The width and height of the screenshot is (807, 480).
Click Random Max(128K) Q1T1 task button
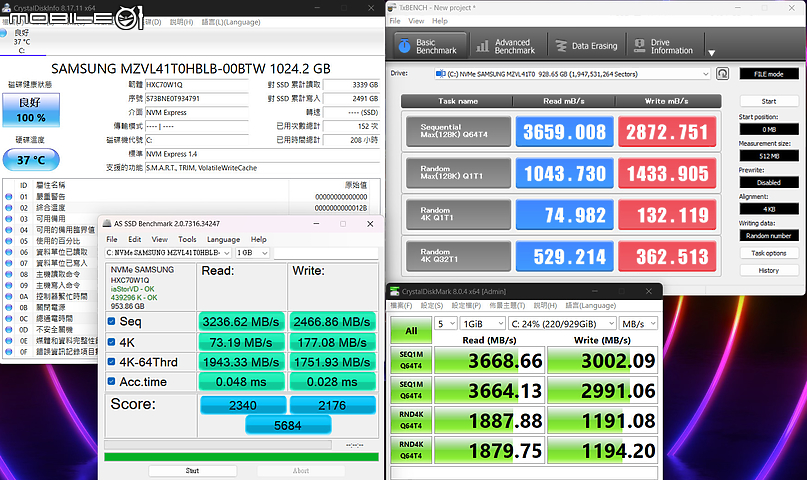click(458, 173)
